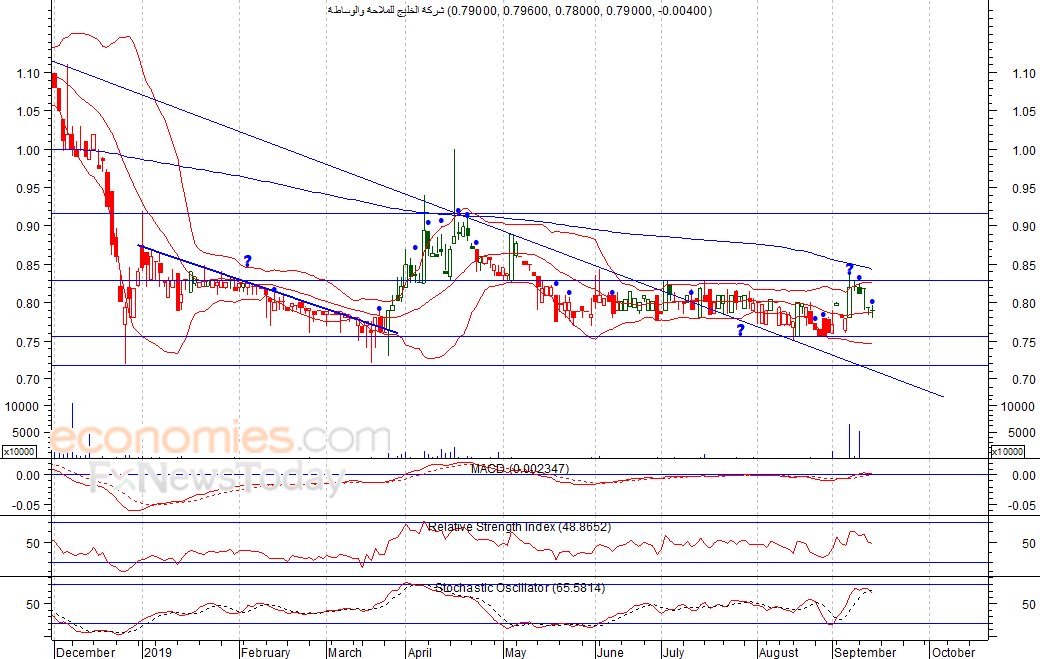
Task: Click the x10000 scale box on the left axis
Action: pyautogui.click(x=19, y=451)
